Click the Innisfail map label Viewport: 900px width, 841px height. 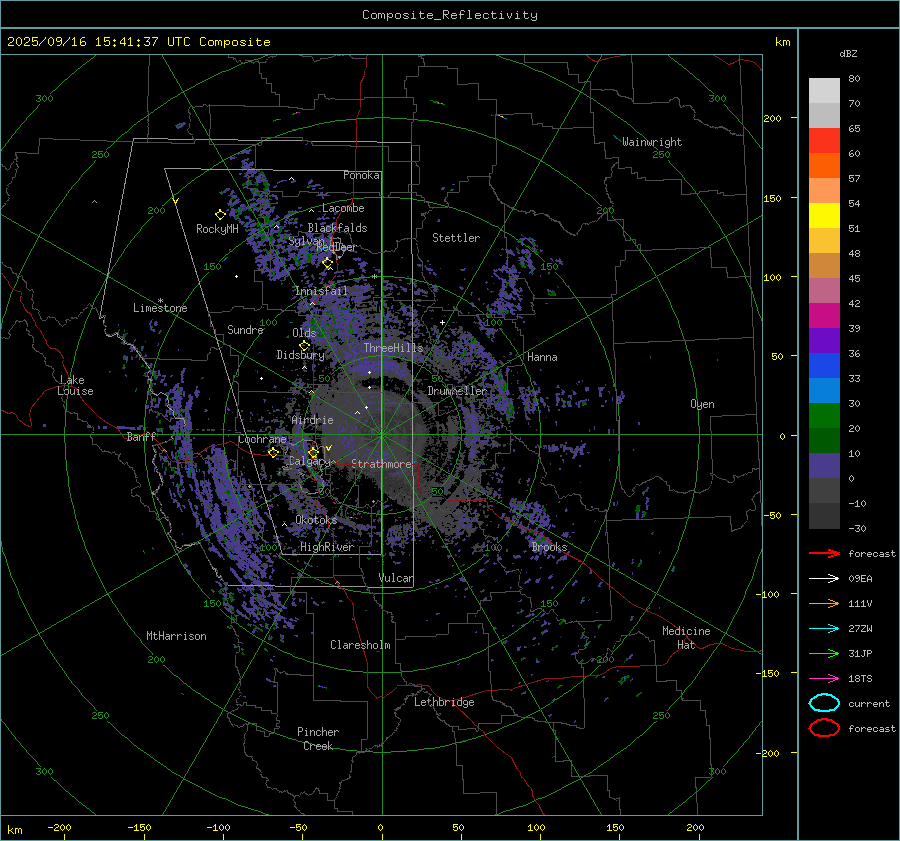(321, 291)
